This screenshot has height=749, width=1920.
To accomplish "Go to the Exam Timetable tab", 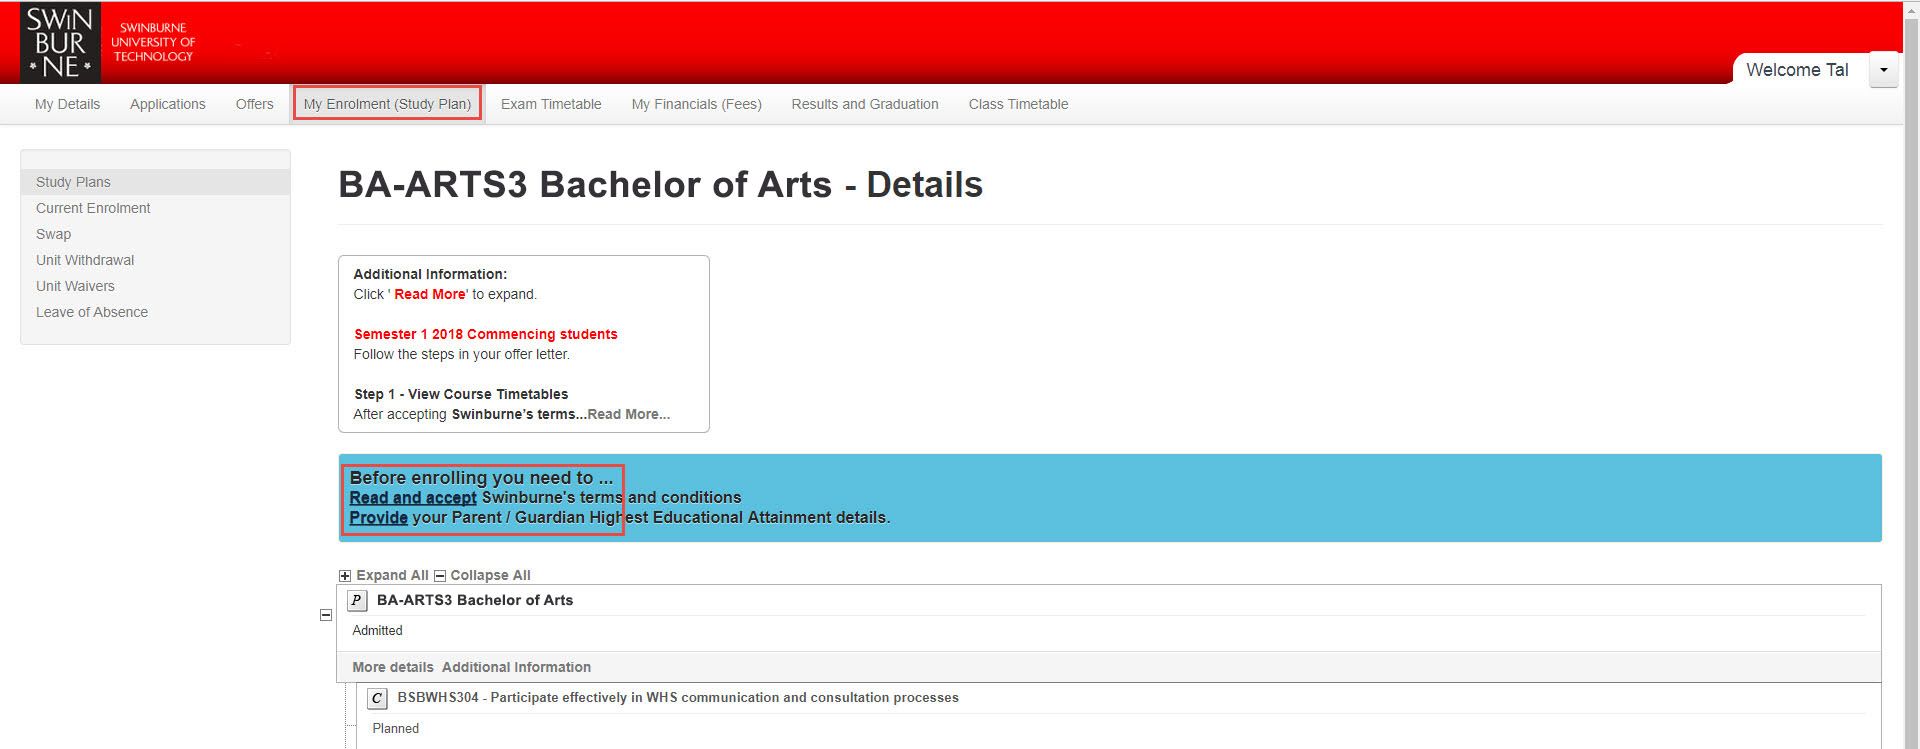I will [x=551, y=104].
